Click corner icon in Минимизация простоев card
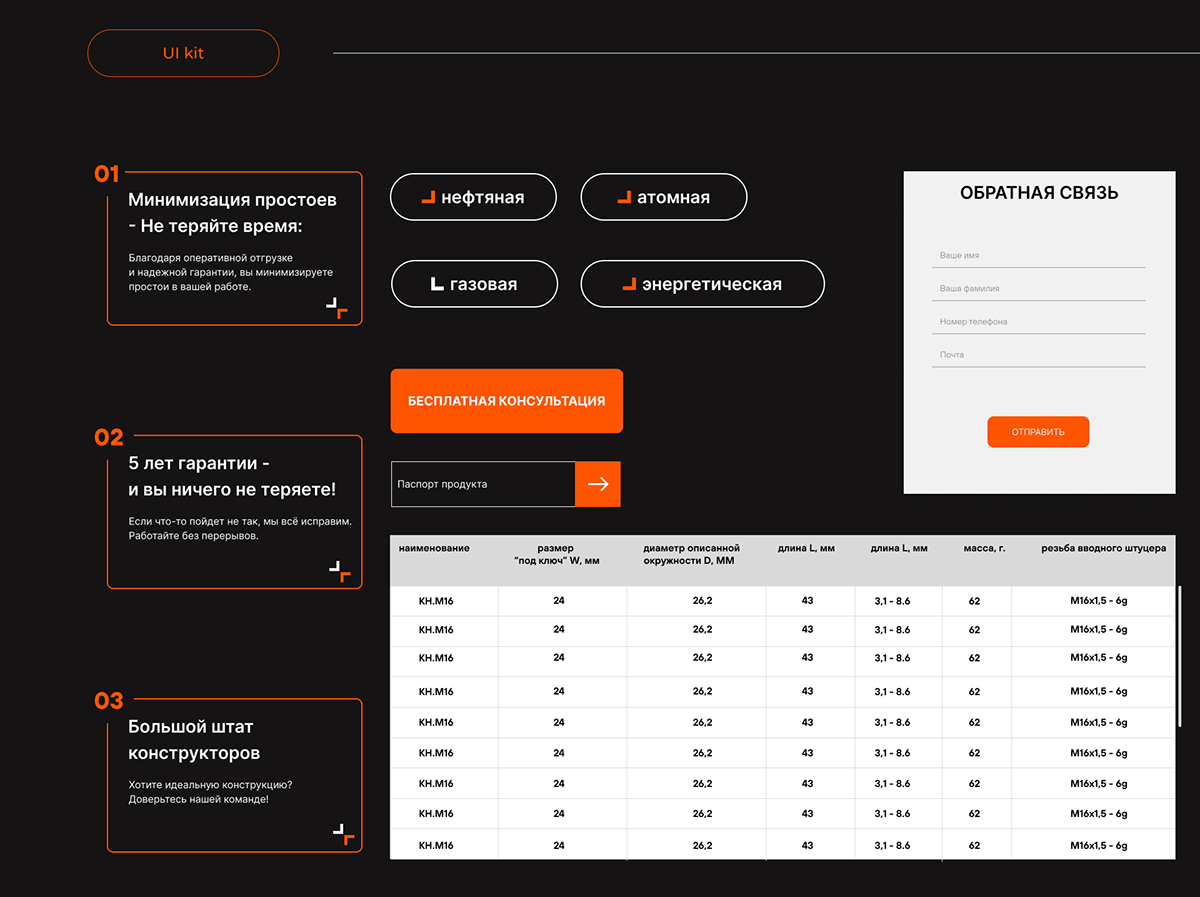Image resolution: width=1200 pixels, height=897 pixels. click(337, 308)
